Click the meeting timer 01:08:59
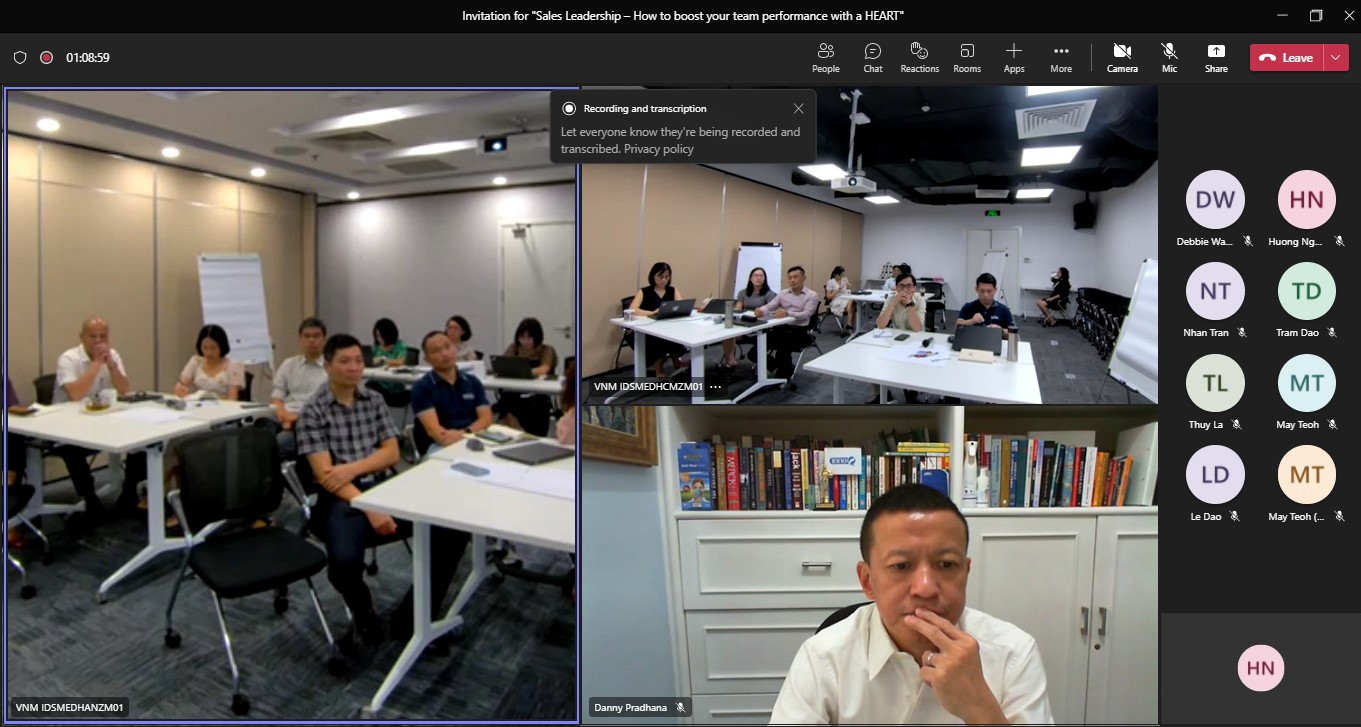1361x727 pixels. pyautogui.click(x=88, y=58)
